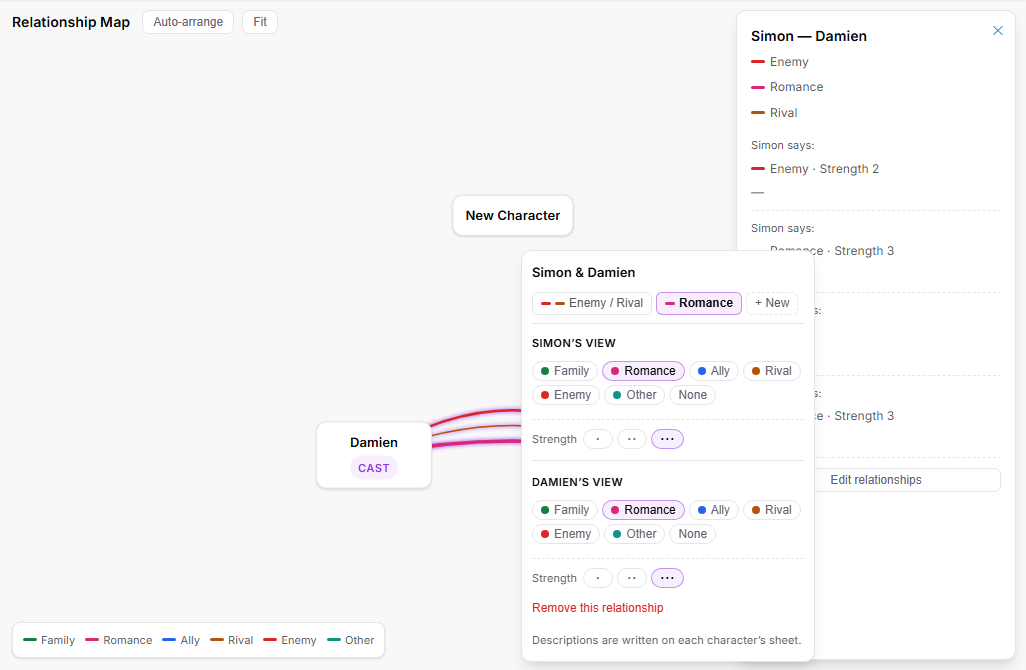
Task: Close the Simon — Damien side panel
Action: click(x=997, y=31)
